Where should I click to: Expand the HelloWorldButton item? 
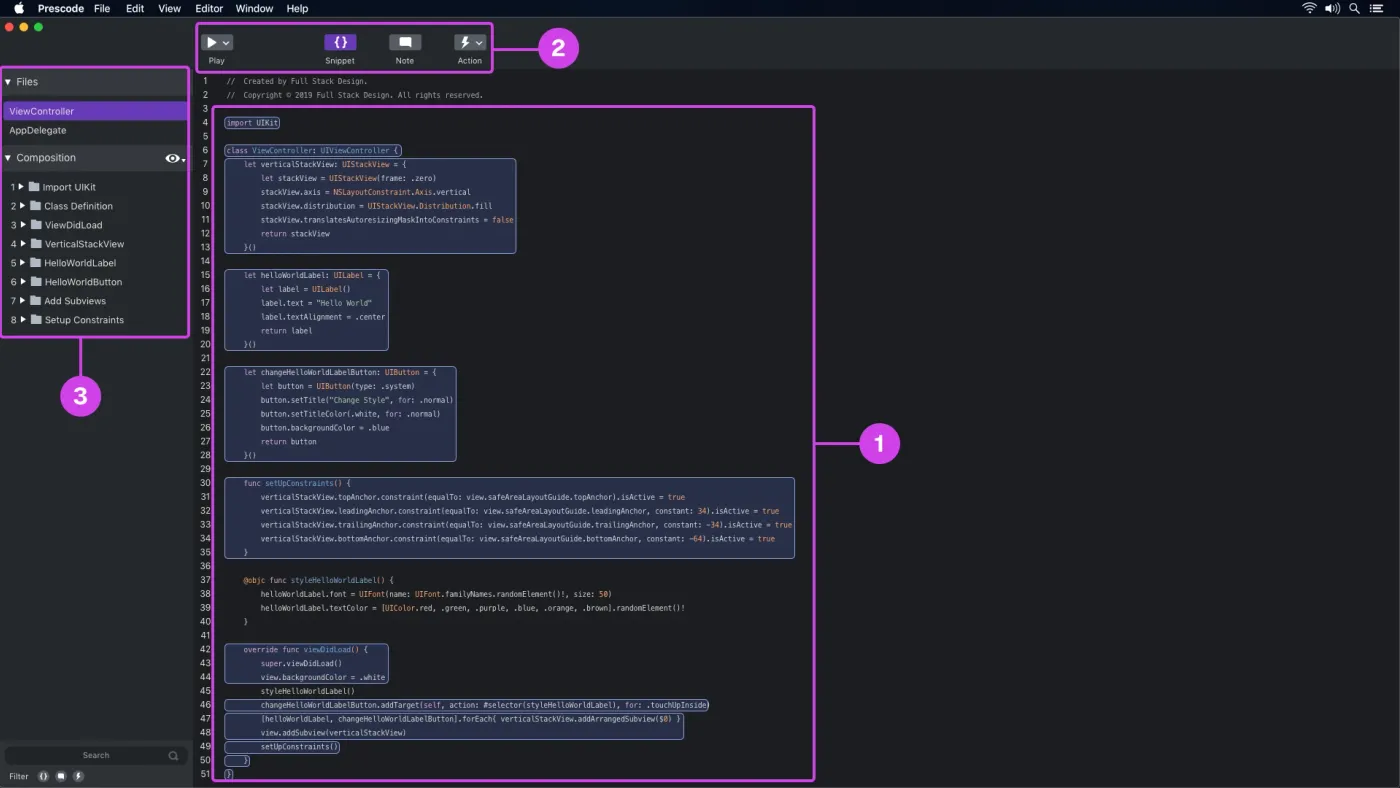22,282
